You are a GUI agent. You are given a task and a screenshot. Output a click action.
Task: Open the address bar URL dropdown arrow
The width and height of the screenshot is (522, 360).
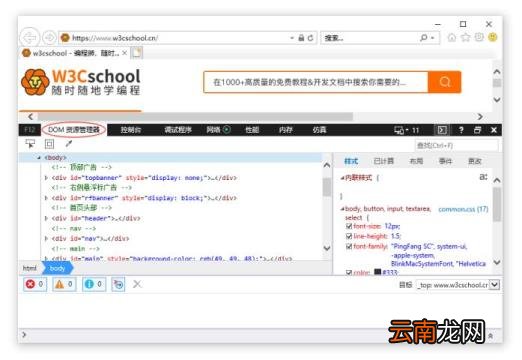tap(292, 38)
